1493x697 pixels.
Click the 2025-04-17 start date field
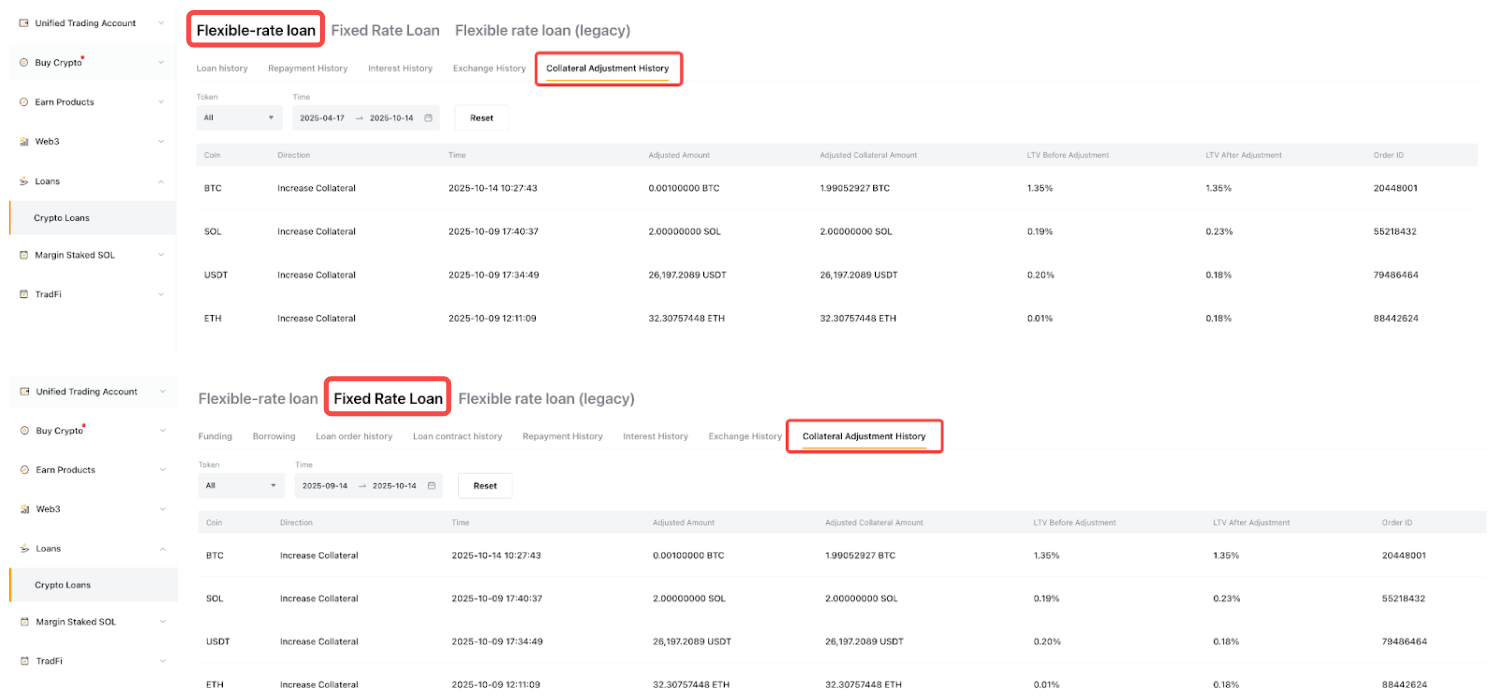point(323,118)
